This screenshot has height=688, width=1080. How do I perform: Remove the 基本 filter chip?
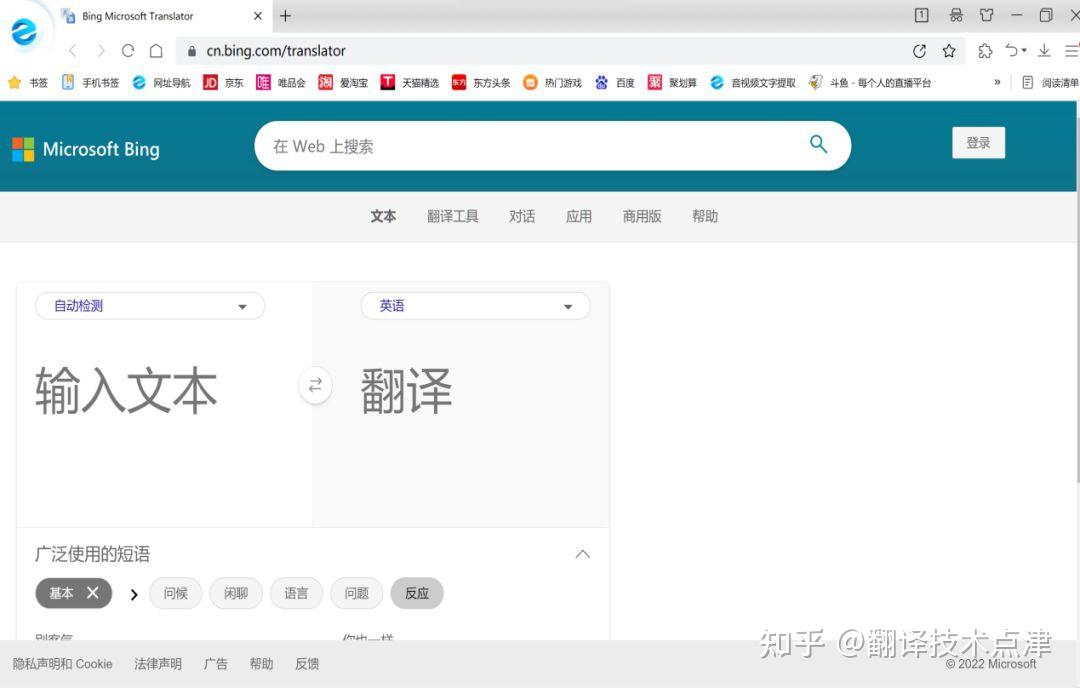[93, 592]
